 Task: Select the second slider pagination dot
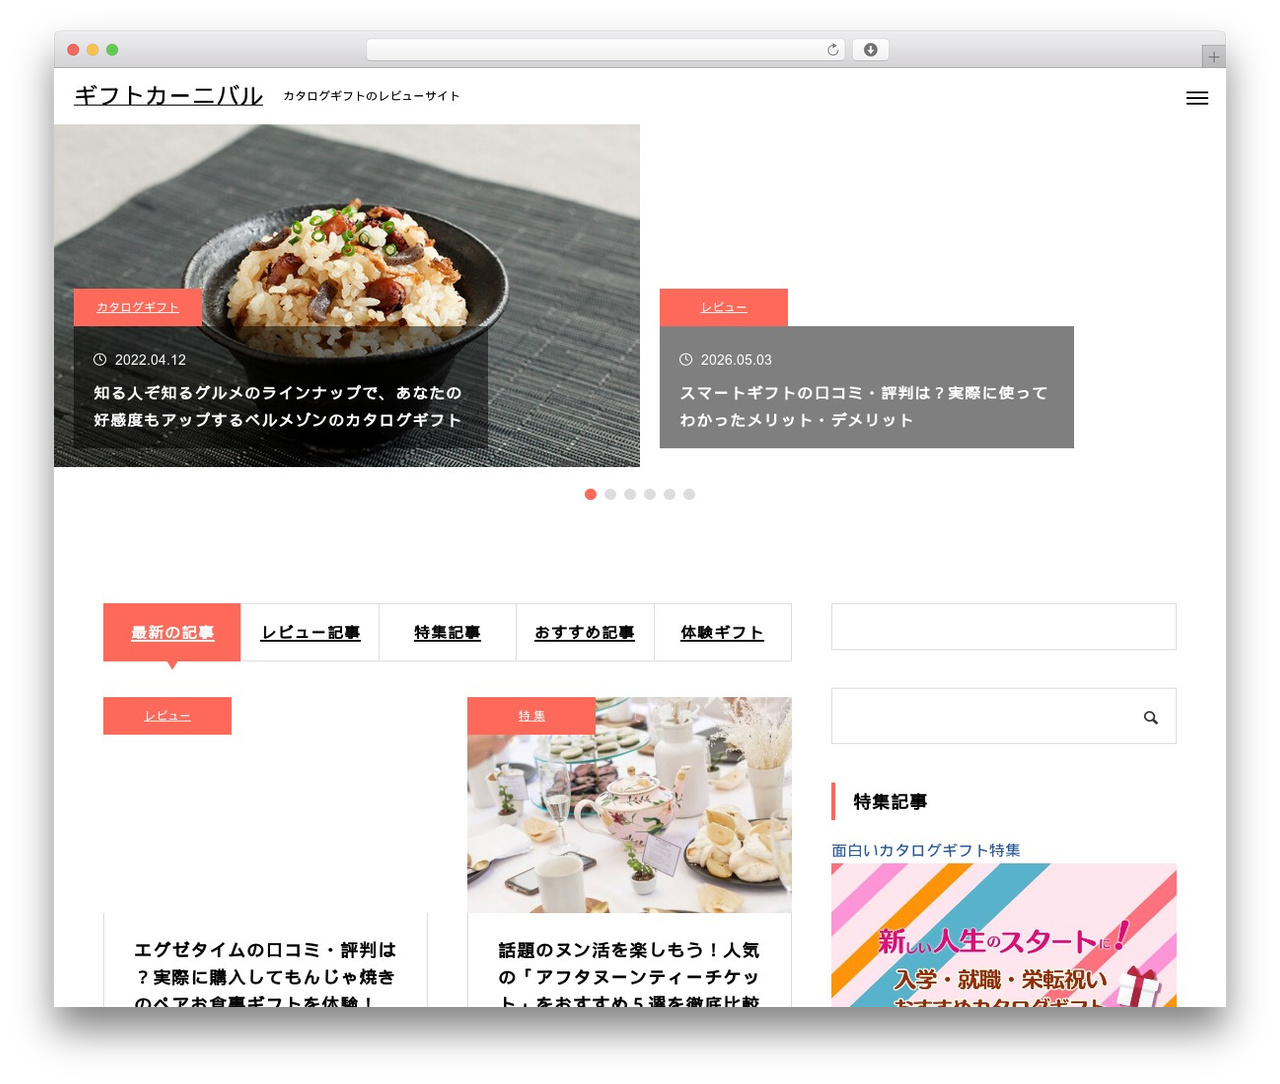[x=610, y=494]
